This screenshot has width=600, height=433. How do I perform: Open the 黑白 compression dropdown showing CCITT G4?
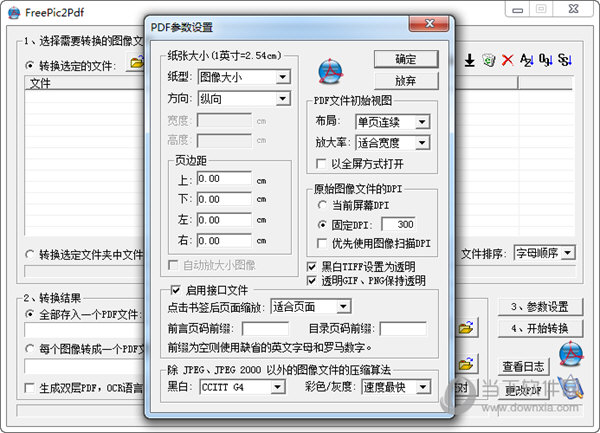pyautogui.click(x=277, y=387)
